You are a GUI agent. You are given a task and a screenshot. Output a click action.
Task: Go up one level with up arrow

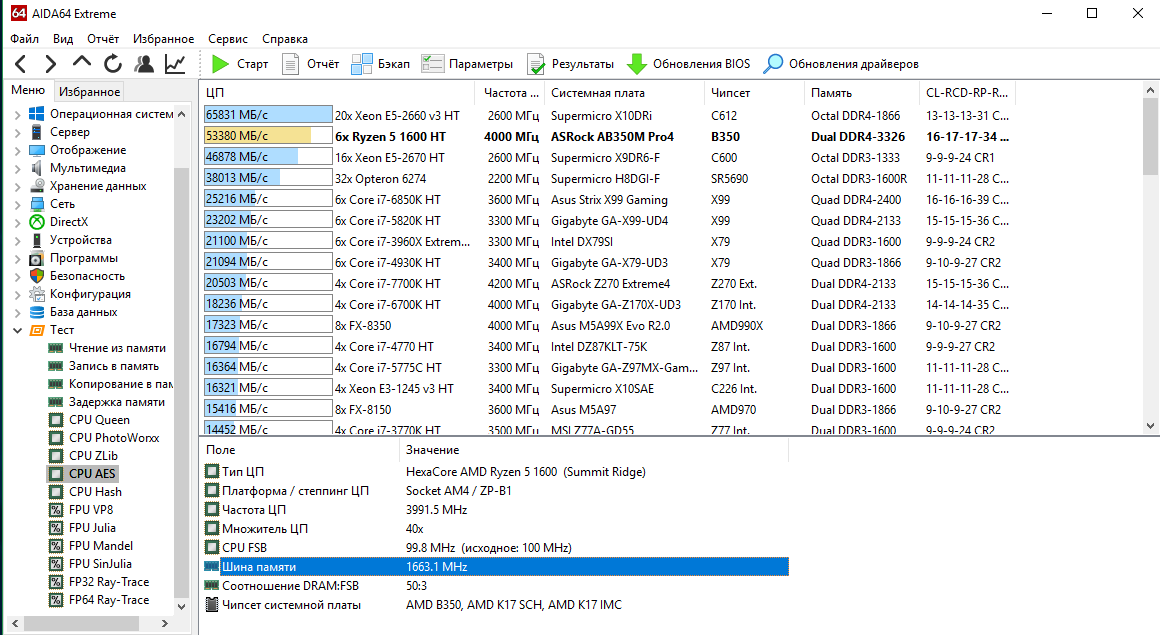pyautogui.click(x=81, y=63)
